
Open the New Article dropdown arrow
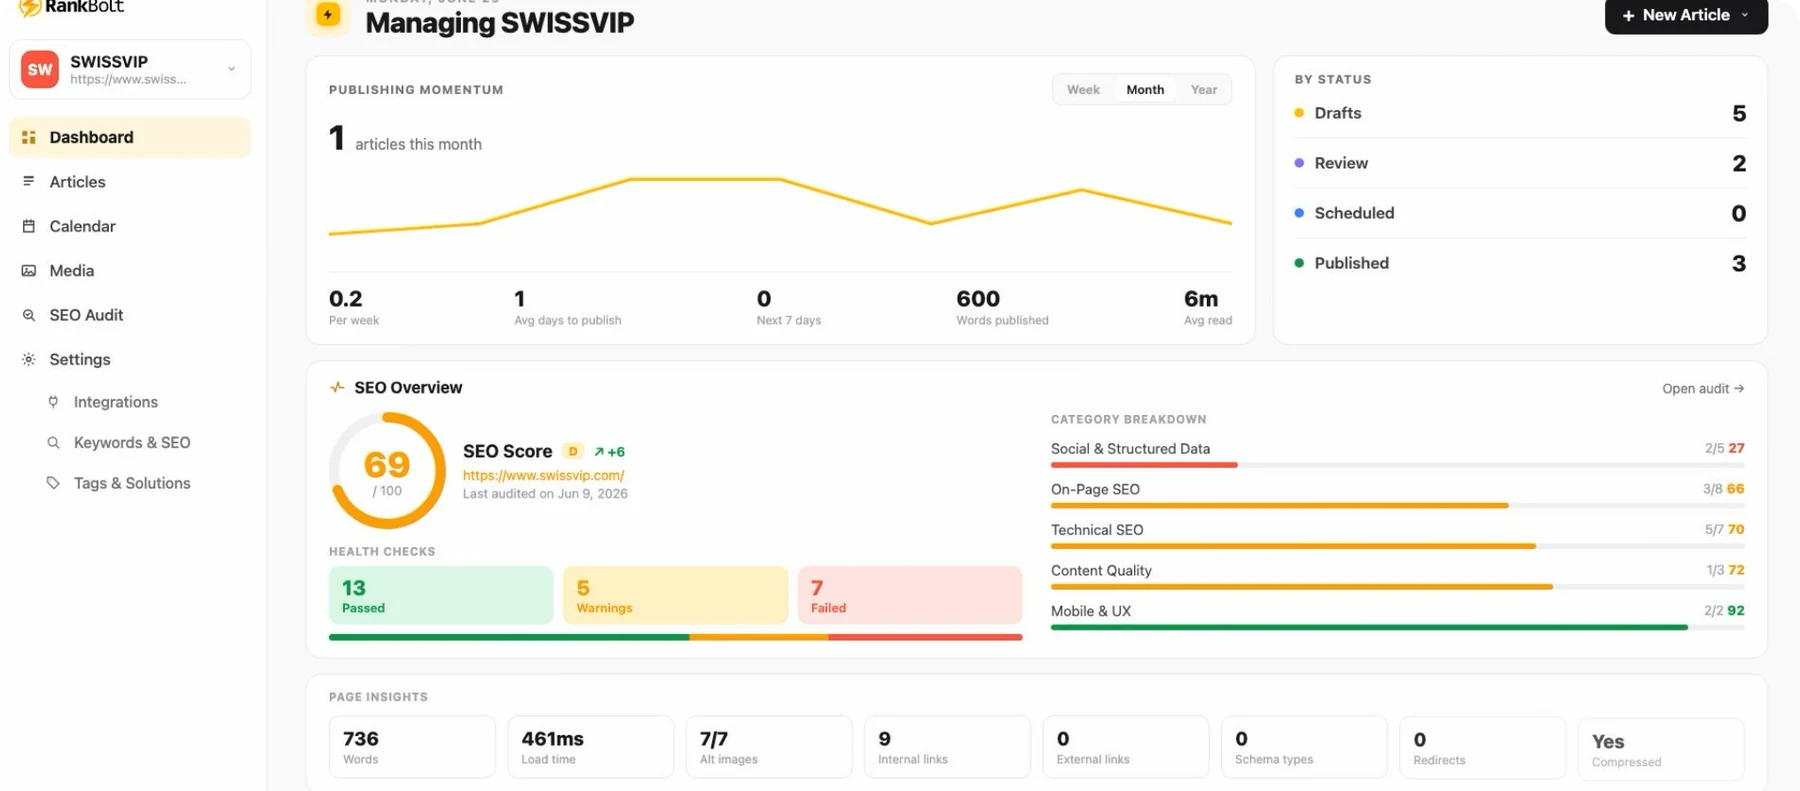1745,15
